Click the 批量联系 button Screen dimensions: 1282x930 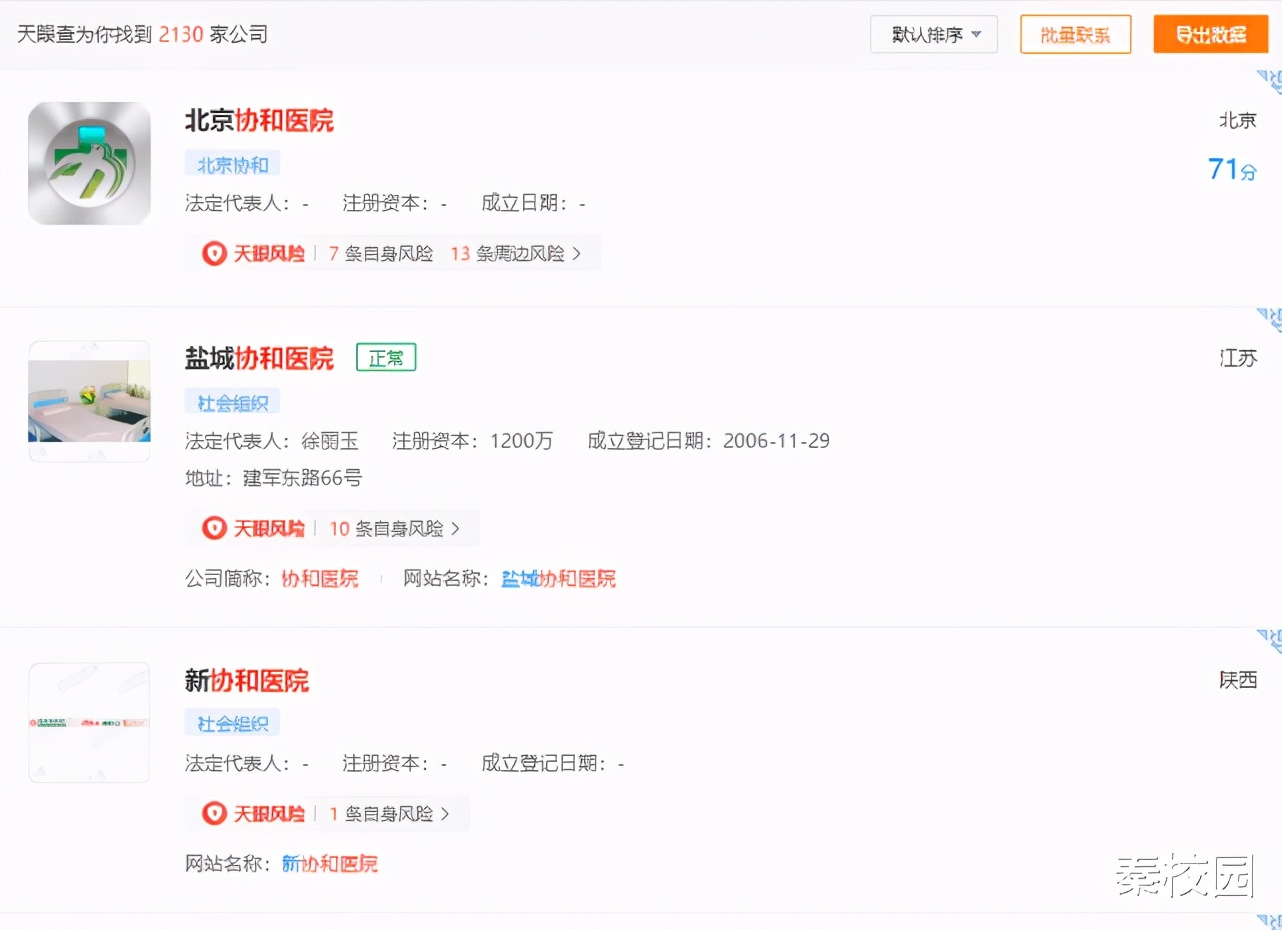tap(1075, 33)
